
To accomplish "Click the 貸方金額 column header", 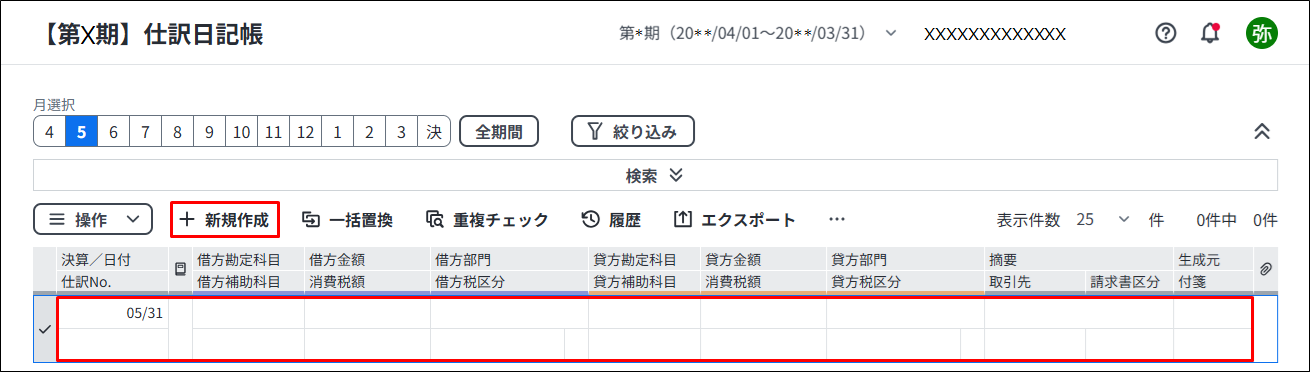I will (733, 259).
